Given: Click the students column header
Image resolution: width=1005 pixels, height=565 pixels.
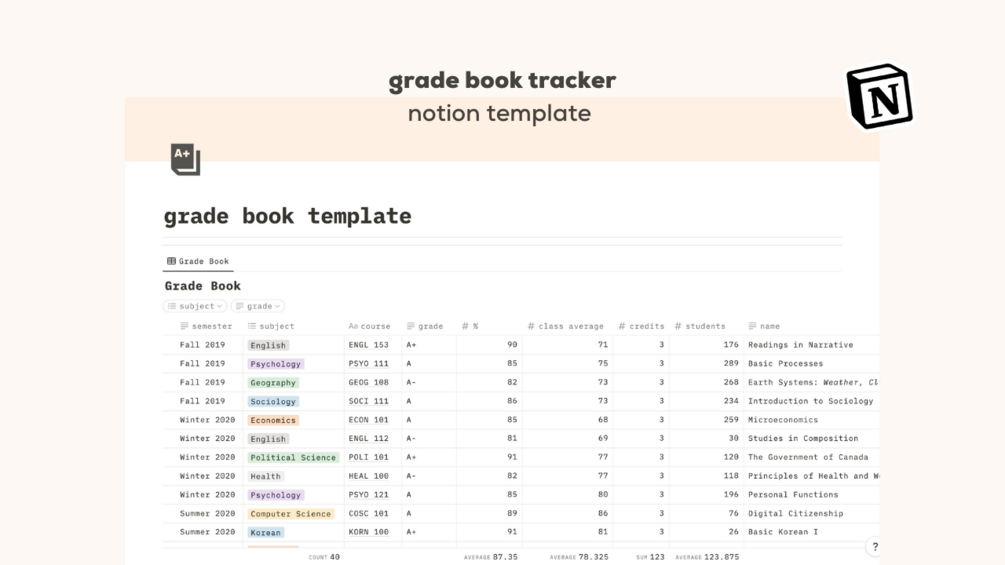Looking at the screenshot, I should [x=700, y=326].
